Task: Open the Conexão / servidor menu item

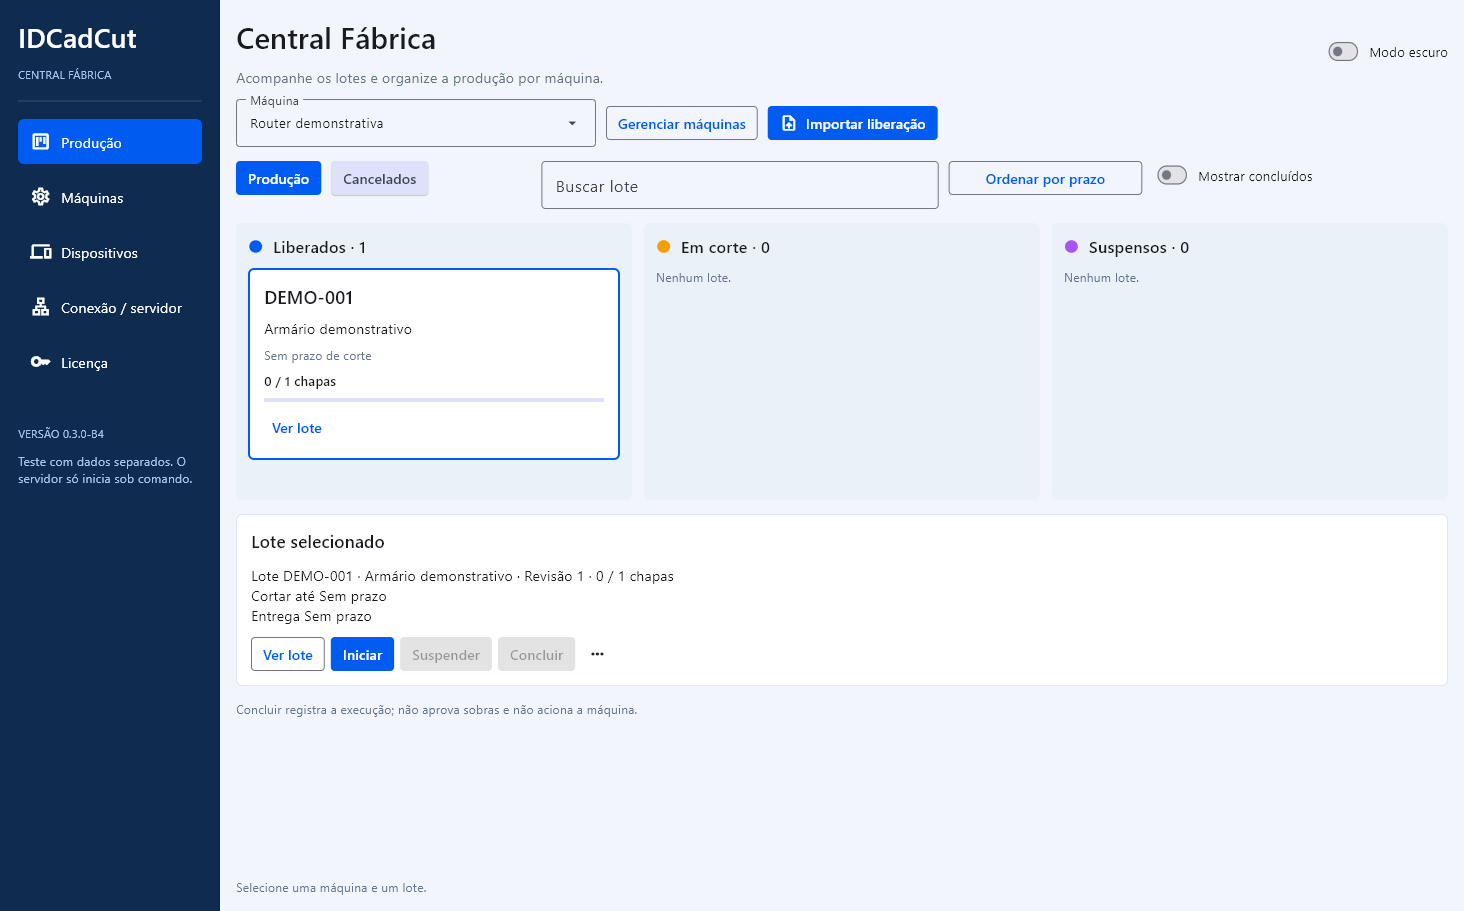Action: click(110, 307)
